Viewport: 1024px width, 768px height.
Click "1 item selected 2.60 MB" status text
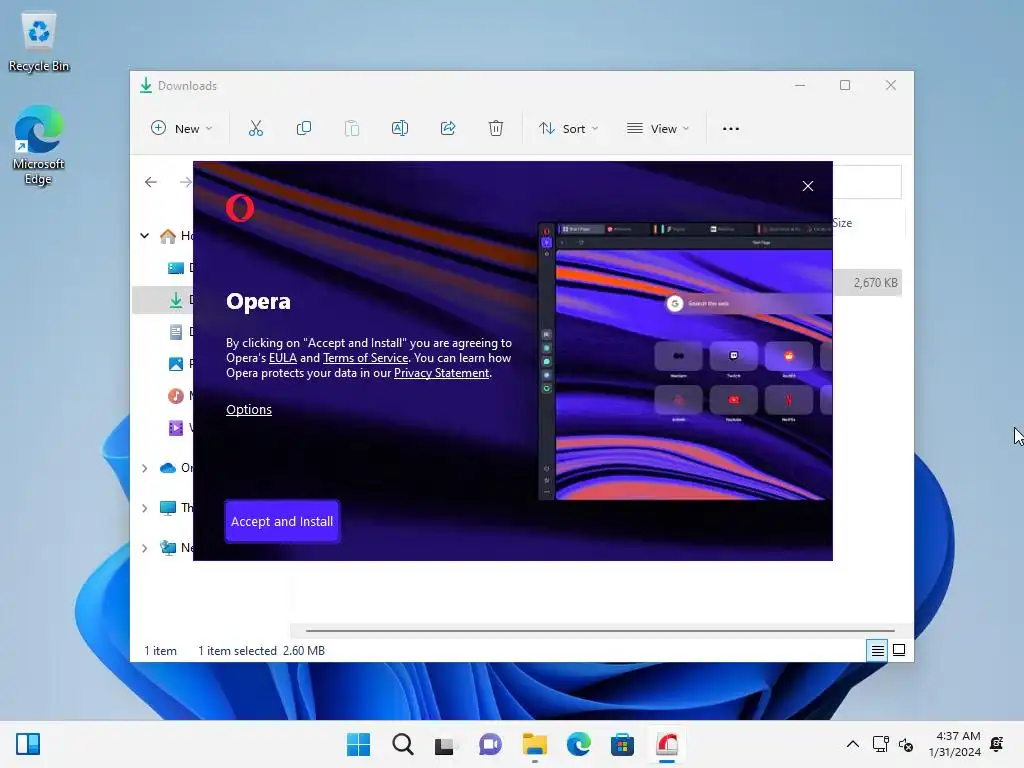(x=261, y=651)
